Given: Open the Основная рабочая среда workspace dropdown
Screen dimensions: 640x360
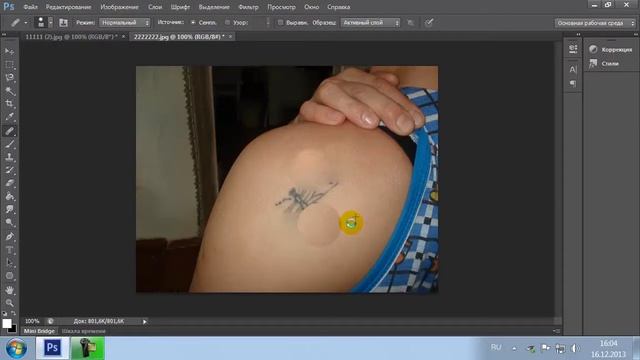Looking at the screenshot, I should [x=596, y=23].
